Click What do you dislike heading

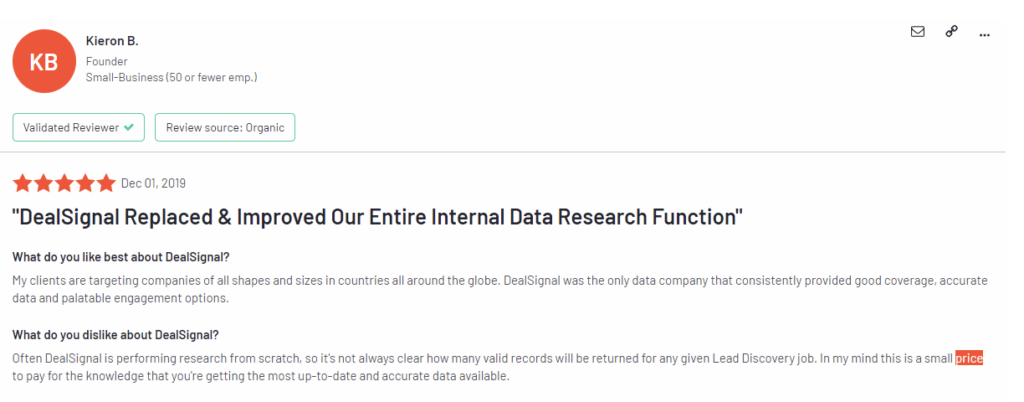point(116,335)
